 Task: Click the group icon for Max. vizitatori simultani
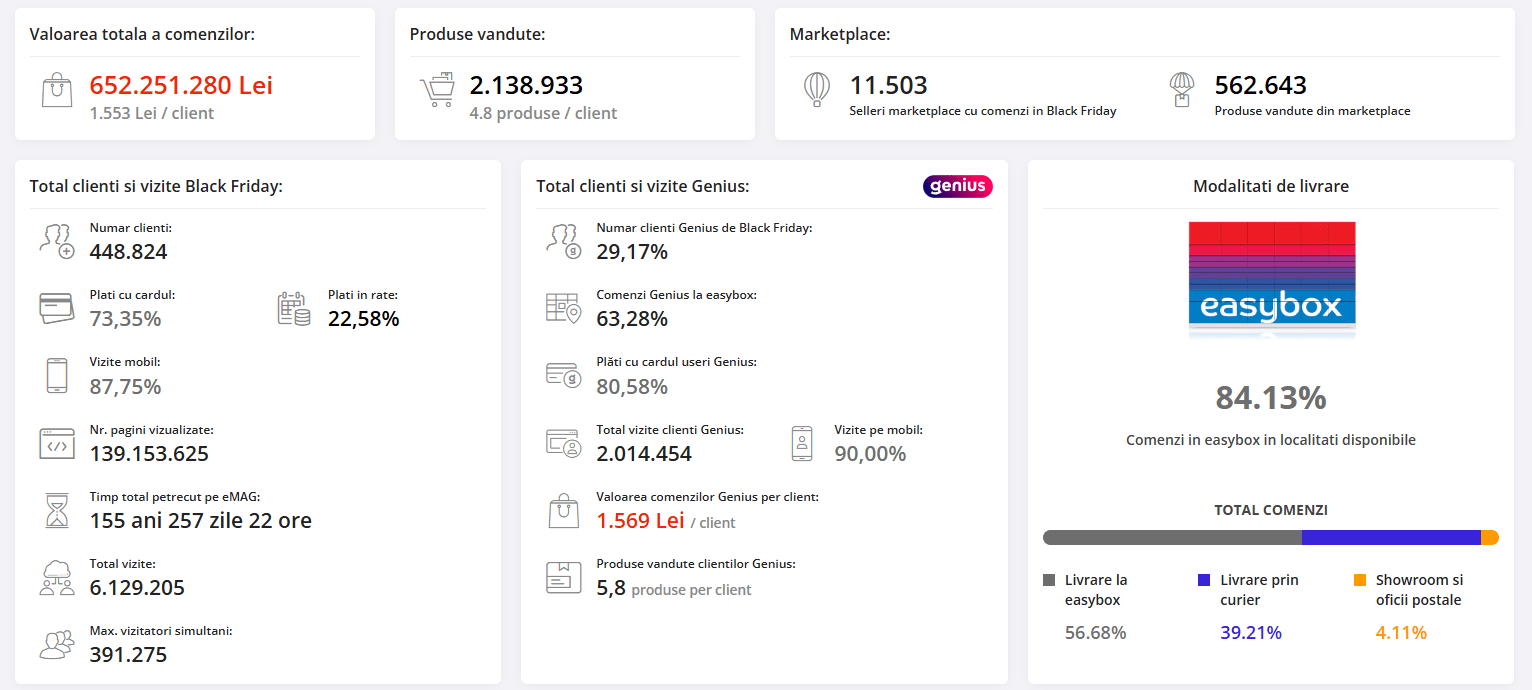57,644
